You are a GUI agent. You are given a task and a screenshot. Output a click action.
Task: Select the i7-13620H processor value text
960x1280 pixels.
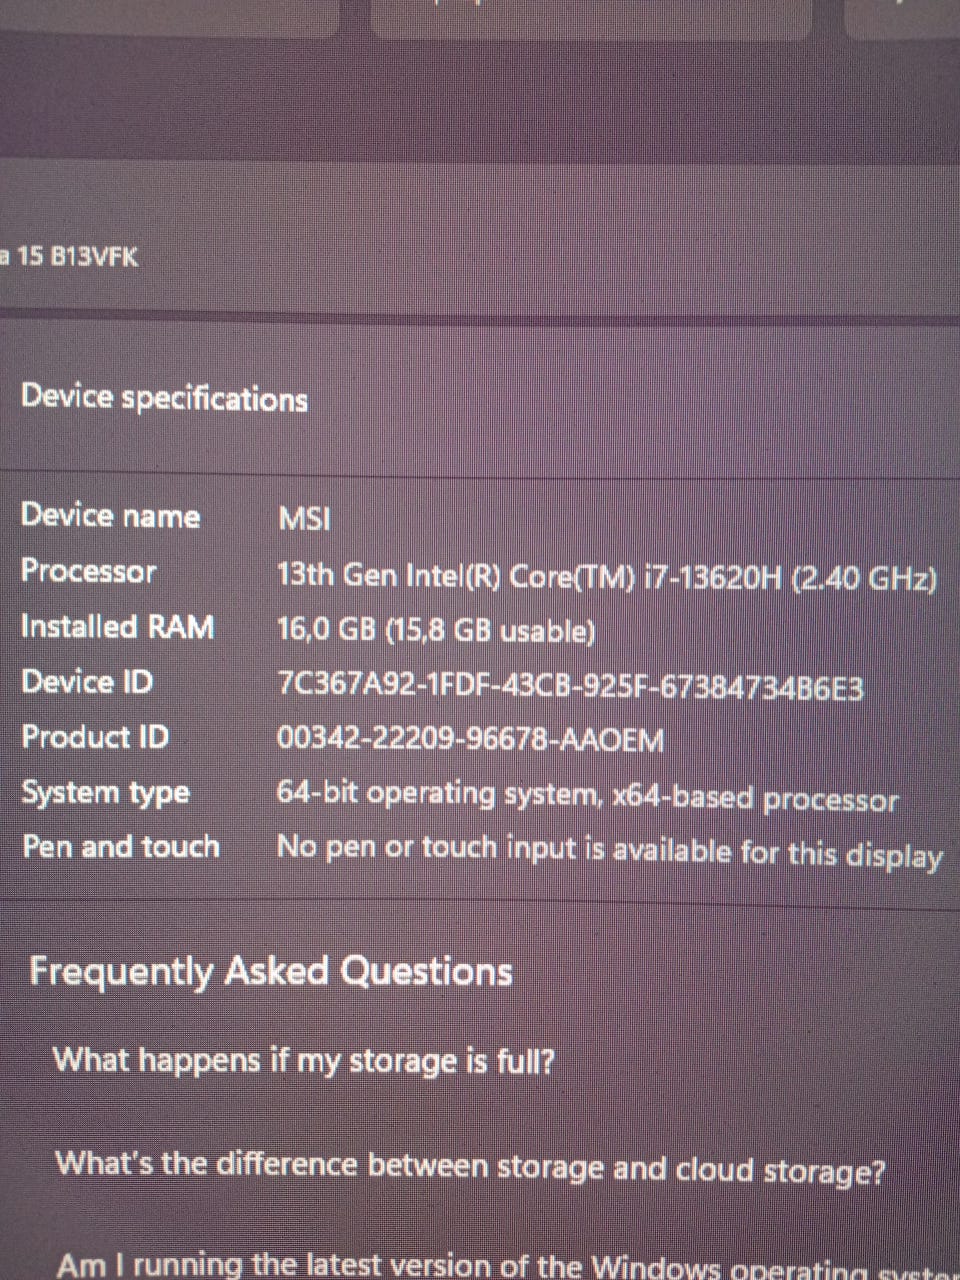point(607,577)
